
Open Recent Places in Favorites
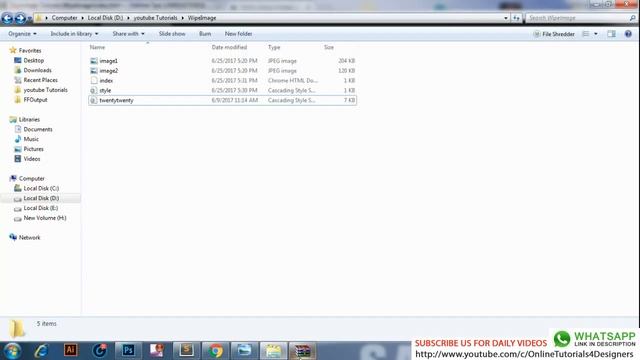coord(40,80)
